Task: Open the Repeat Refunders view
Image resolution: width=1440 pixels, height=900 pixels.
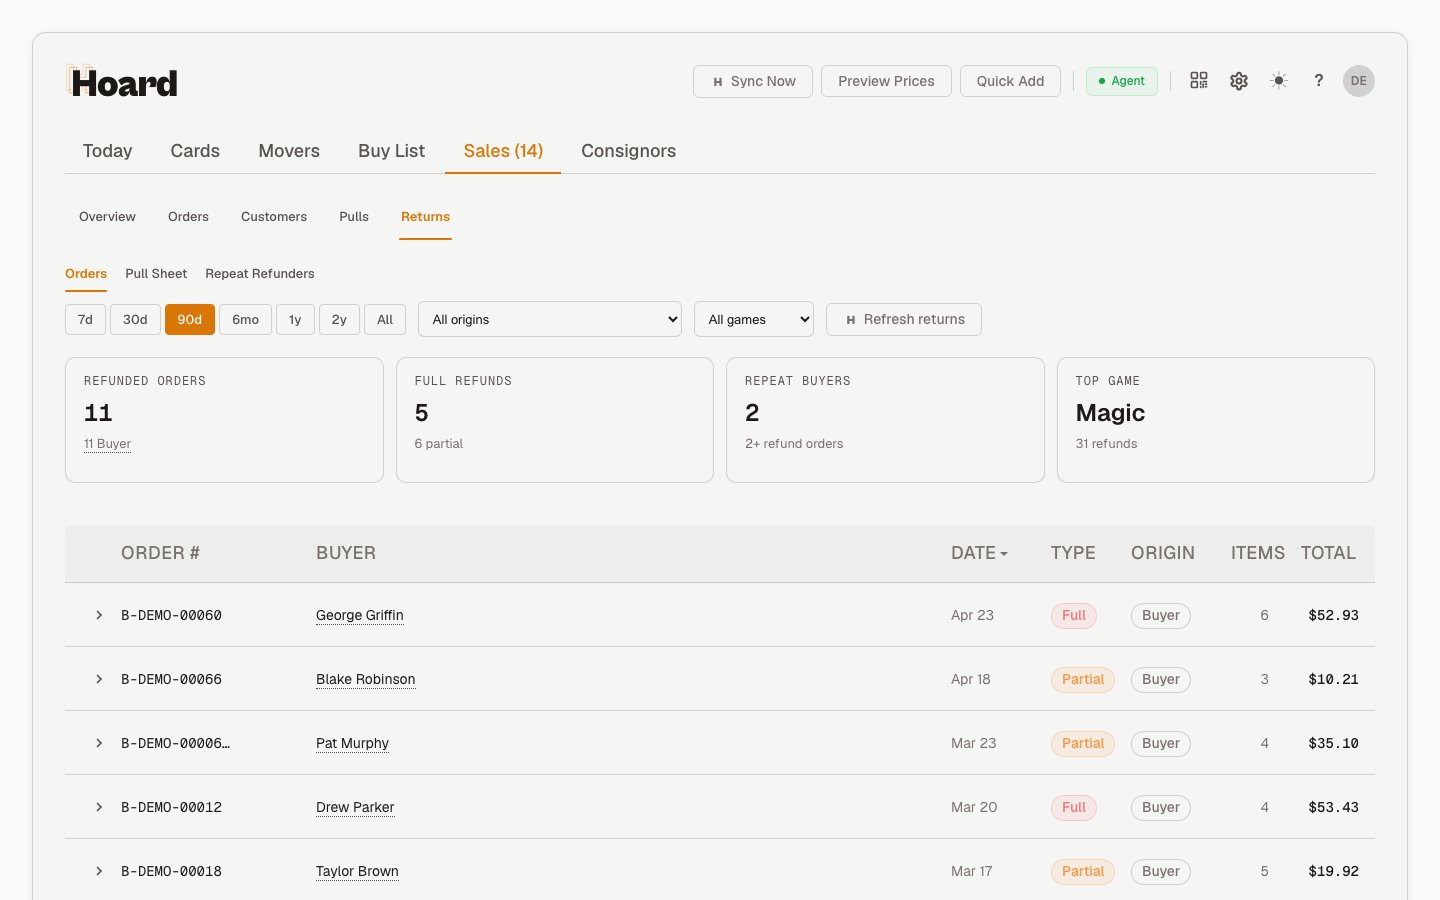Action: [x=260, y=274]
